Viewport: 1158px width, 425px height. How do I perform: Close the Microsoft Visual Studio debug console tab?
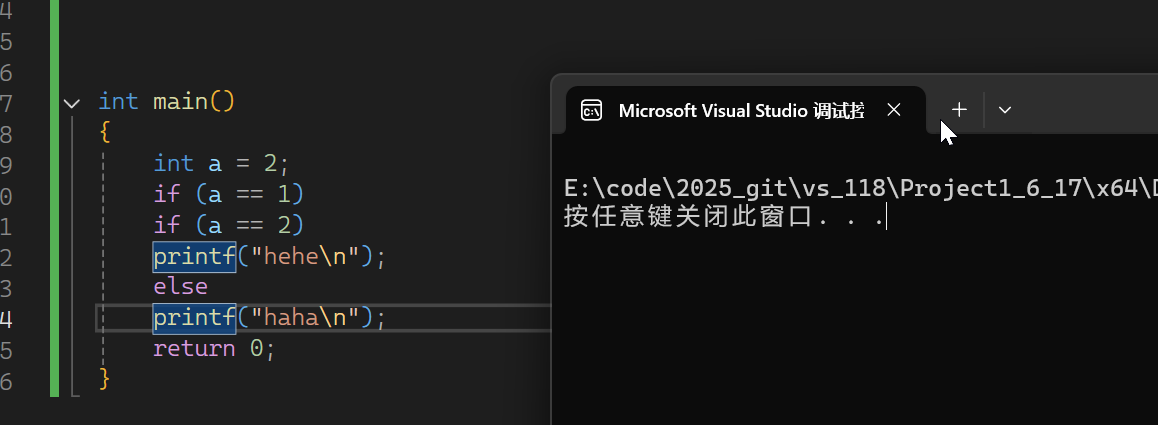click(894, 110)
